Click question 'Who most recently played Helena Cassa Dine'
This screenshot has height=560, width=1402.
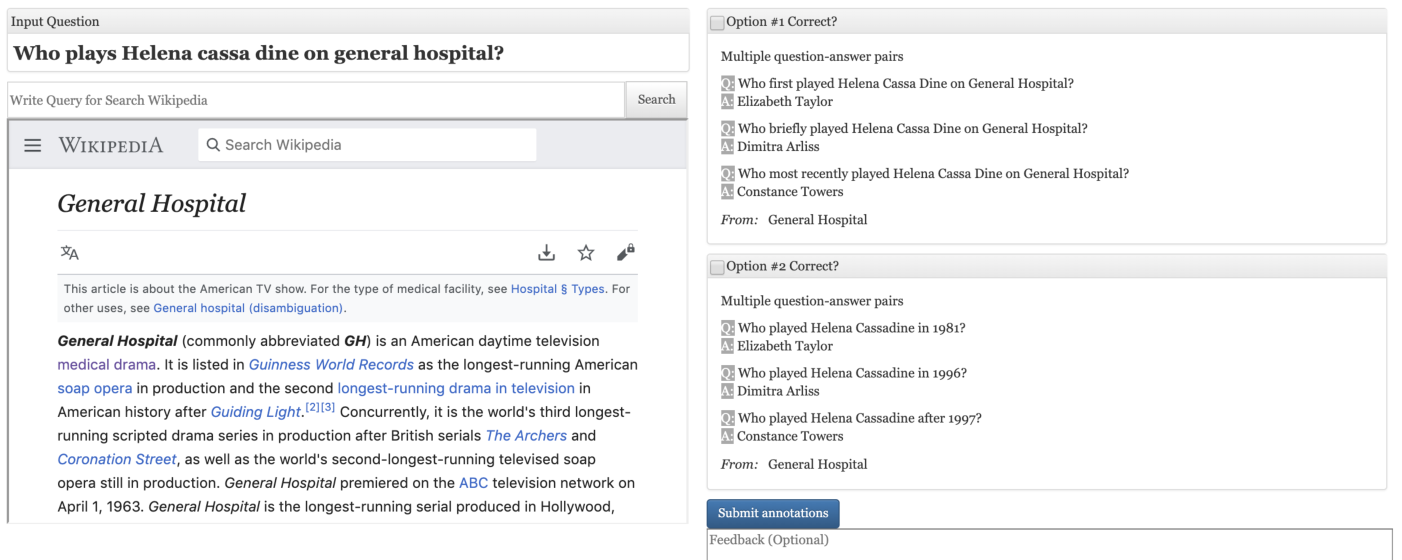934,174
